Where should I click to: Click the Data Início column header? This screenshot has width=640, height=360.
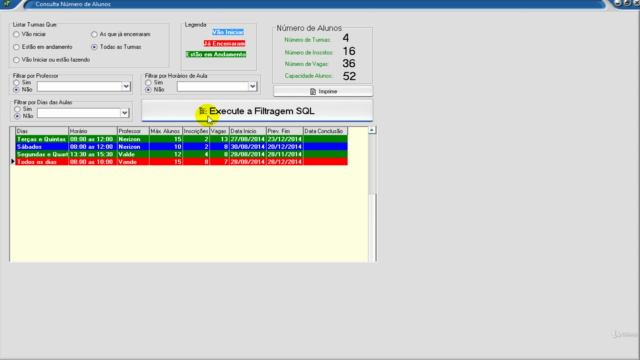(248, 131)
